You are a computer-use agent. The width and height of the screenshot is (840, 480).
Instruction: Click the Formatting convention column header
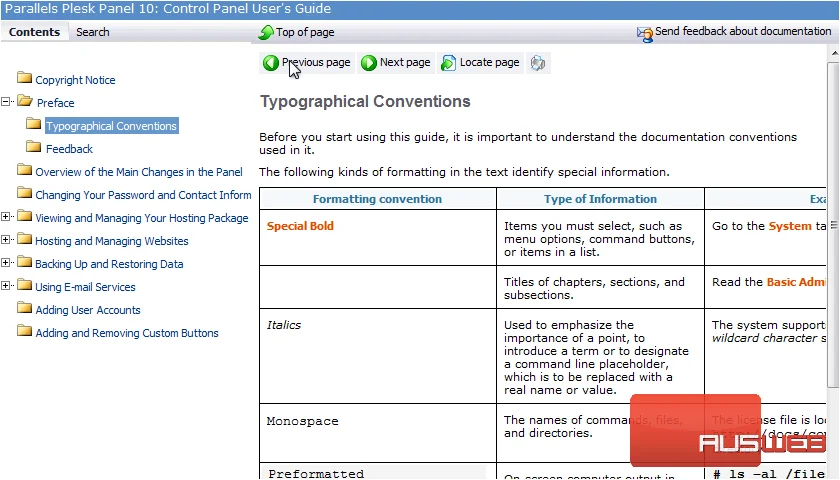(377, 199)
